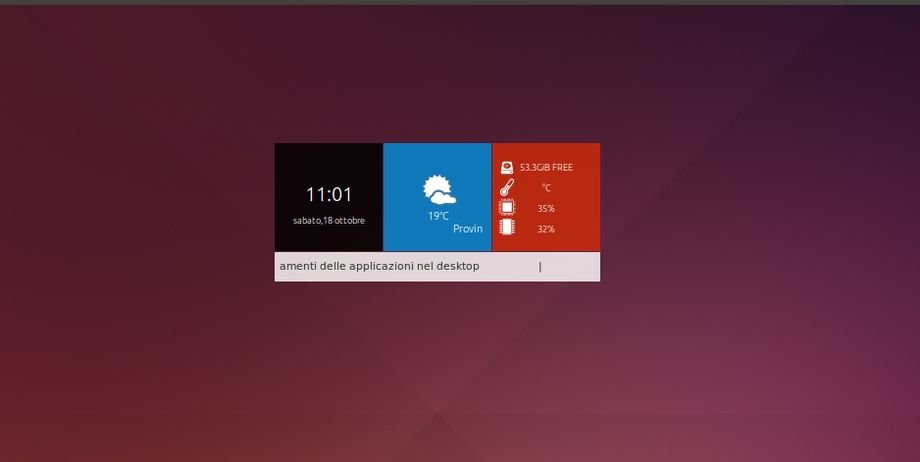Click the hard disk free space icon
Screen dimensions: 920x462
[507, 168]
